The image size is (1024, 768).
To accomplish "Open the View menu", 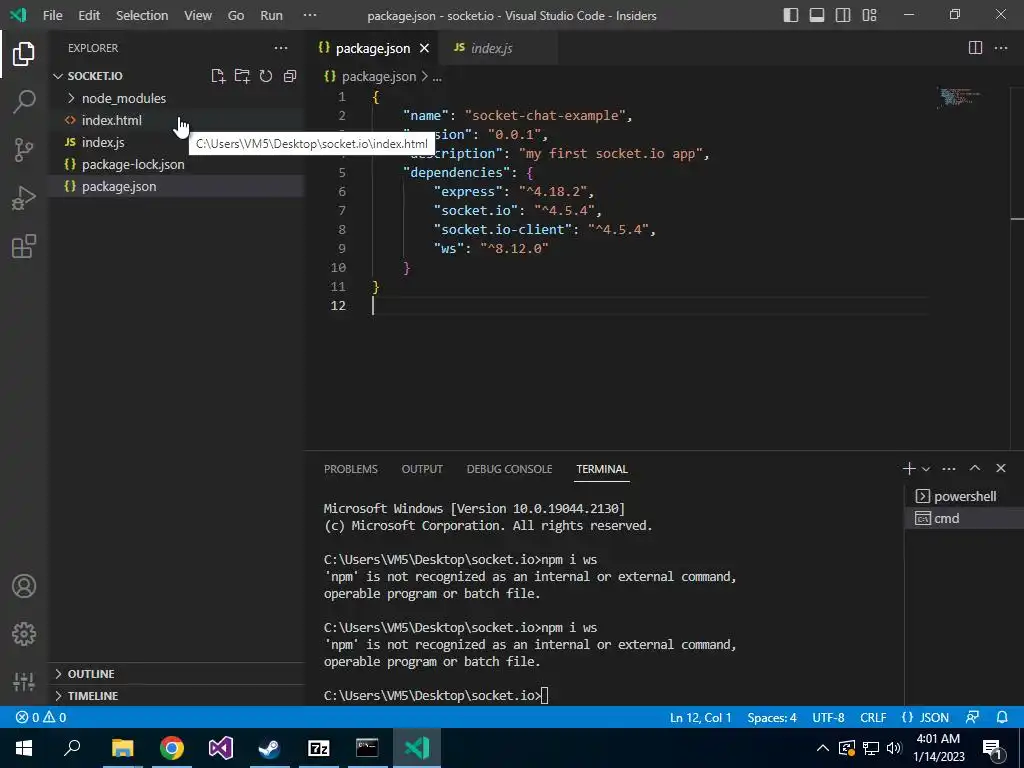I will (198, 15).
